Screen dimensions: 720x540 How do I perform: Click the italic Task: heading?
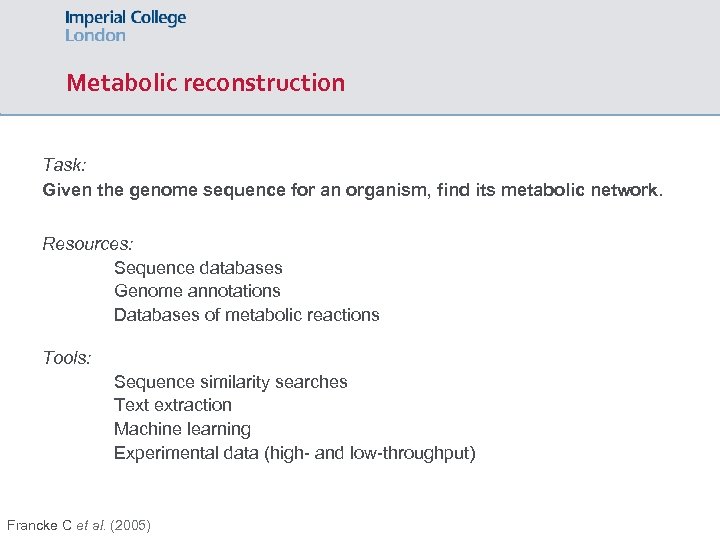click(66, 164)
